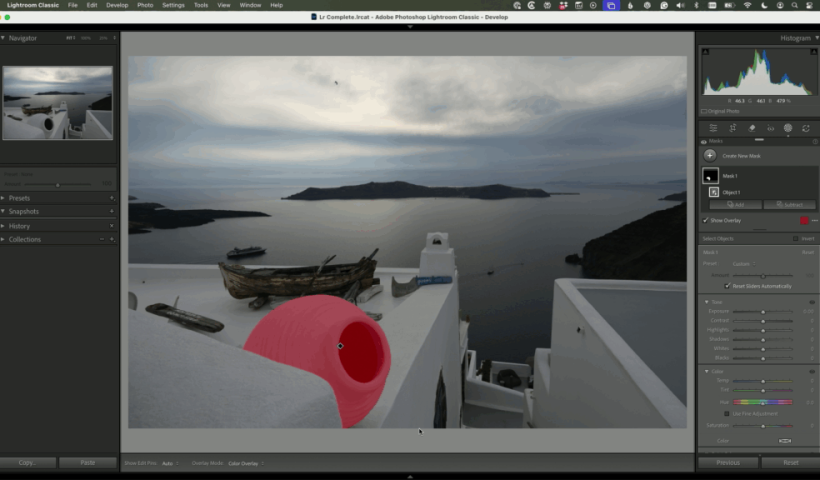Select the Crop overlay tool
The height and width of the screenshot is (480, 820).
click(732, 128)
